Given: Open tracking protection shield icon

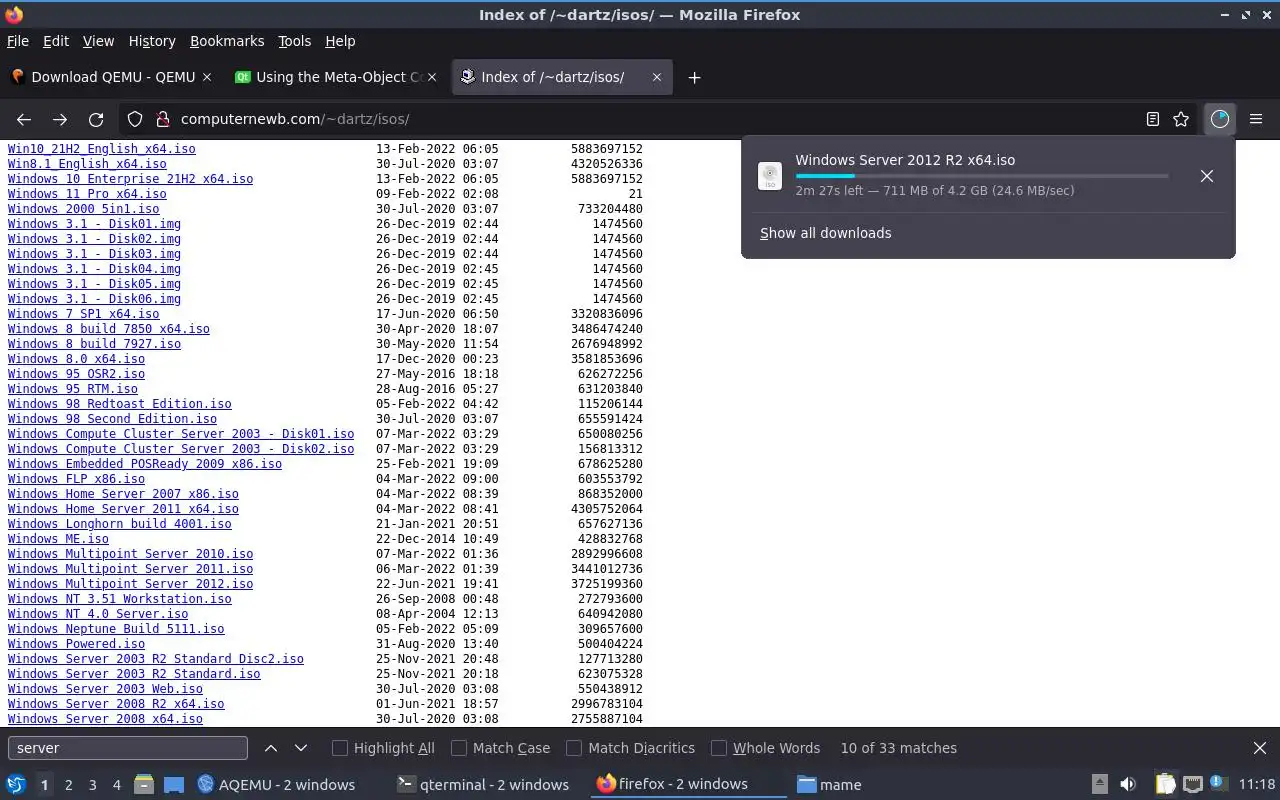Looking at the screenshot, I should coord(135,119).
